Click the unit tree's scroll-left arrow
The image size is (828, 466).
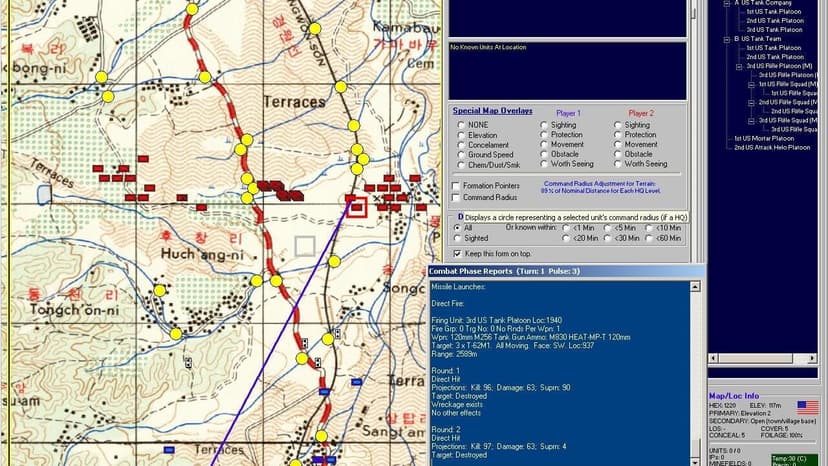point(713,358)
